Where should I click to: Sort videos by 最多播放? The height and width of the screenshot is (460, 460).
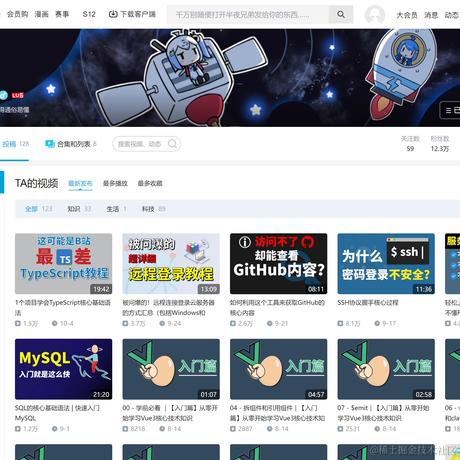[x=115, y=183]
